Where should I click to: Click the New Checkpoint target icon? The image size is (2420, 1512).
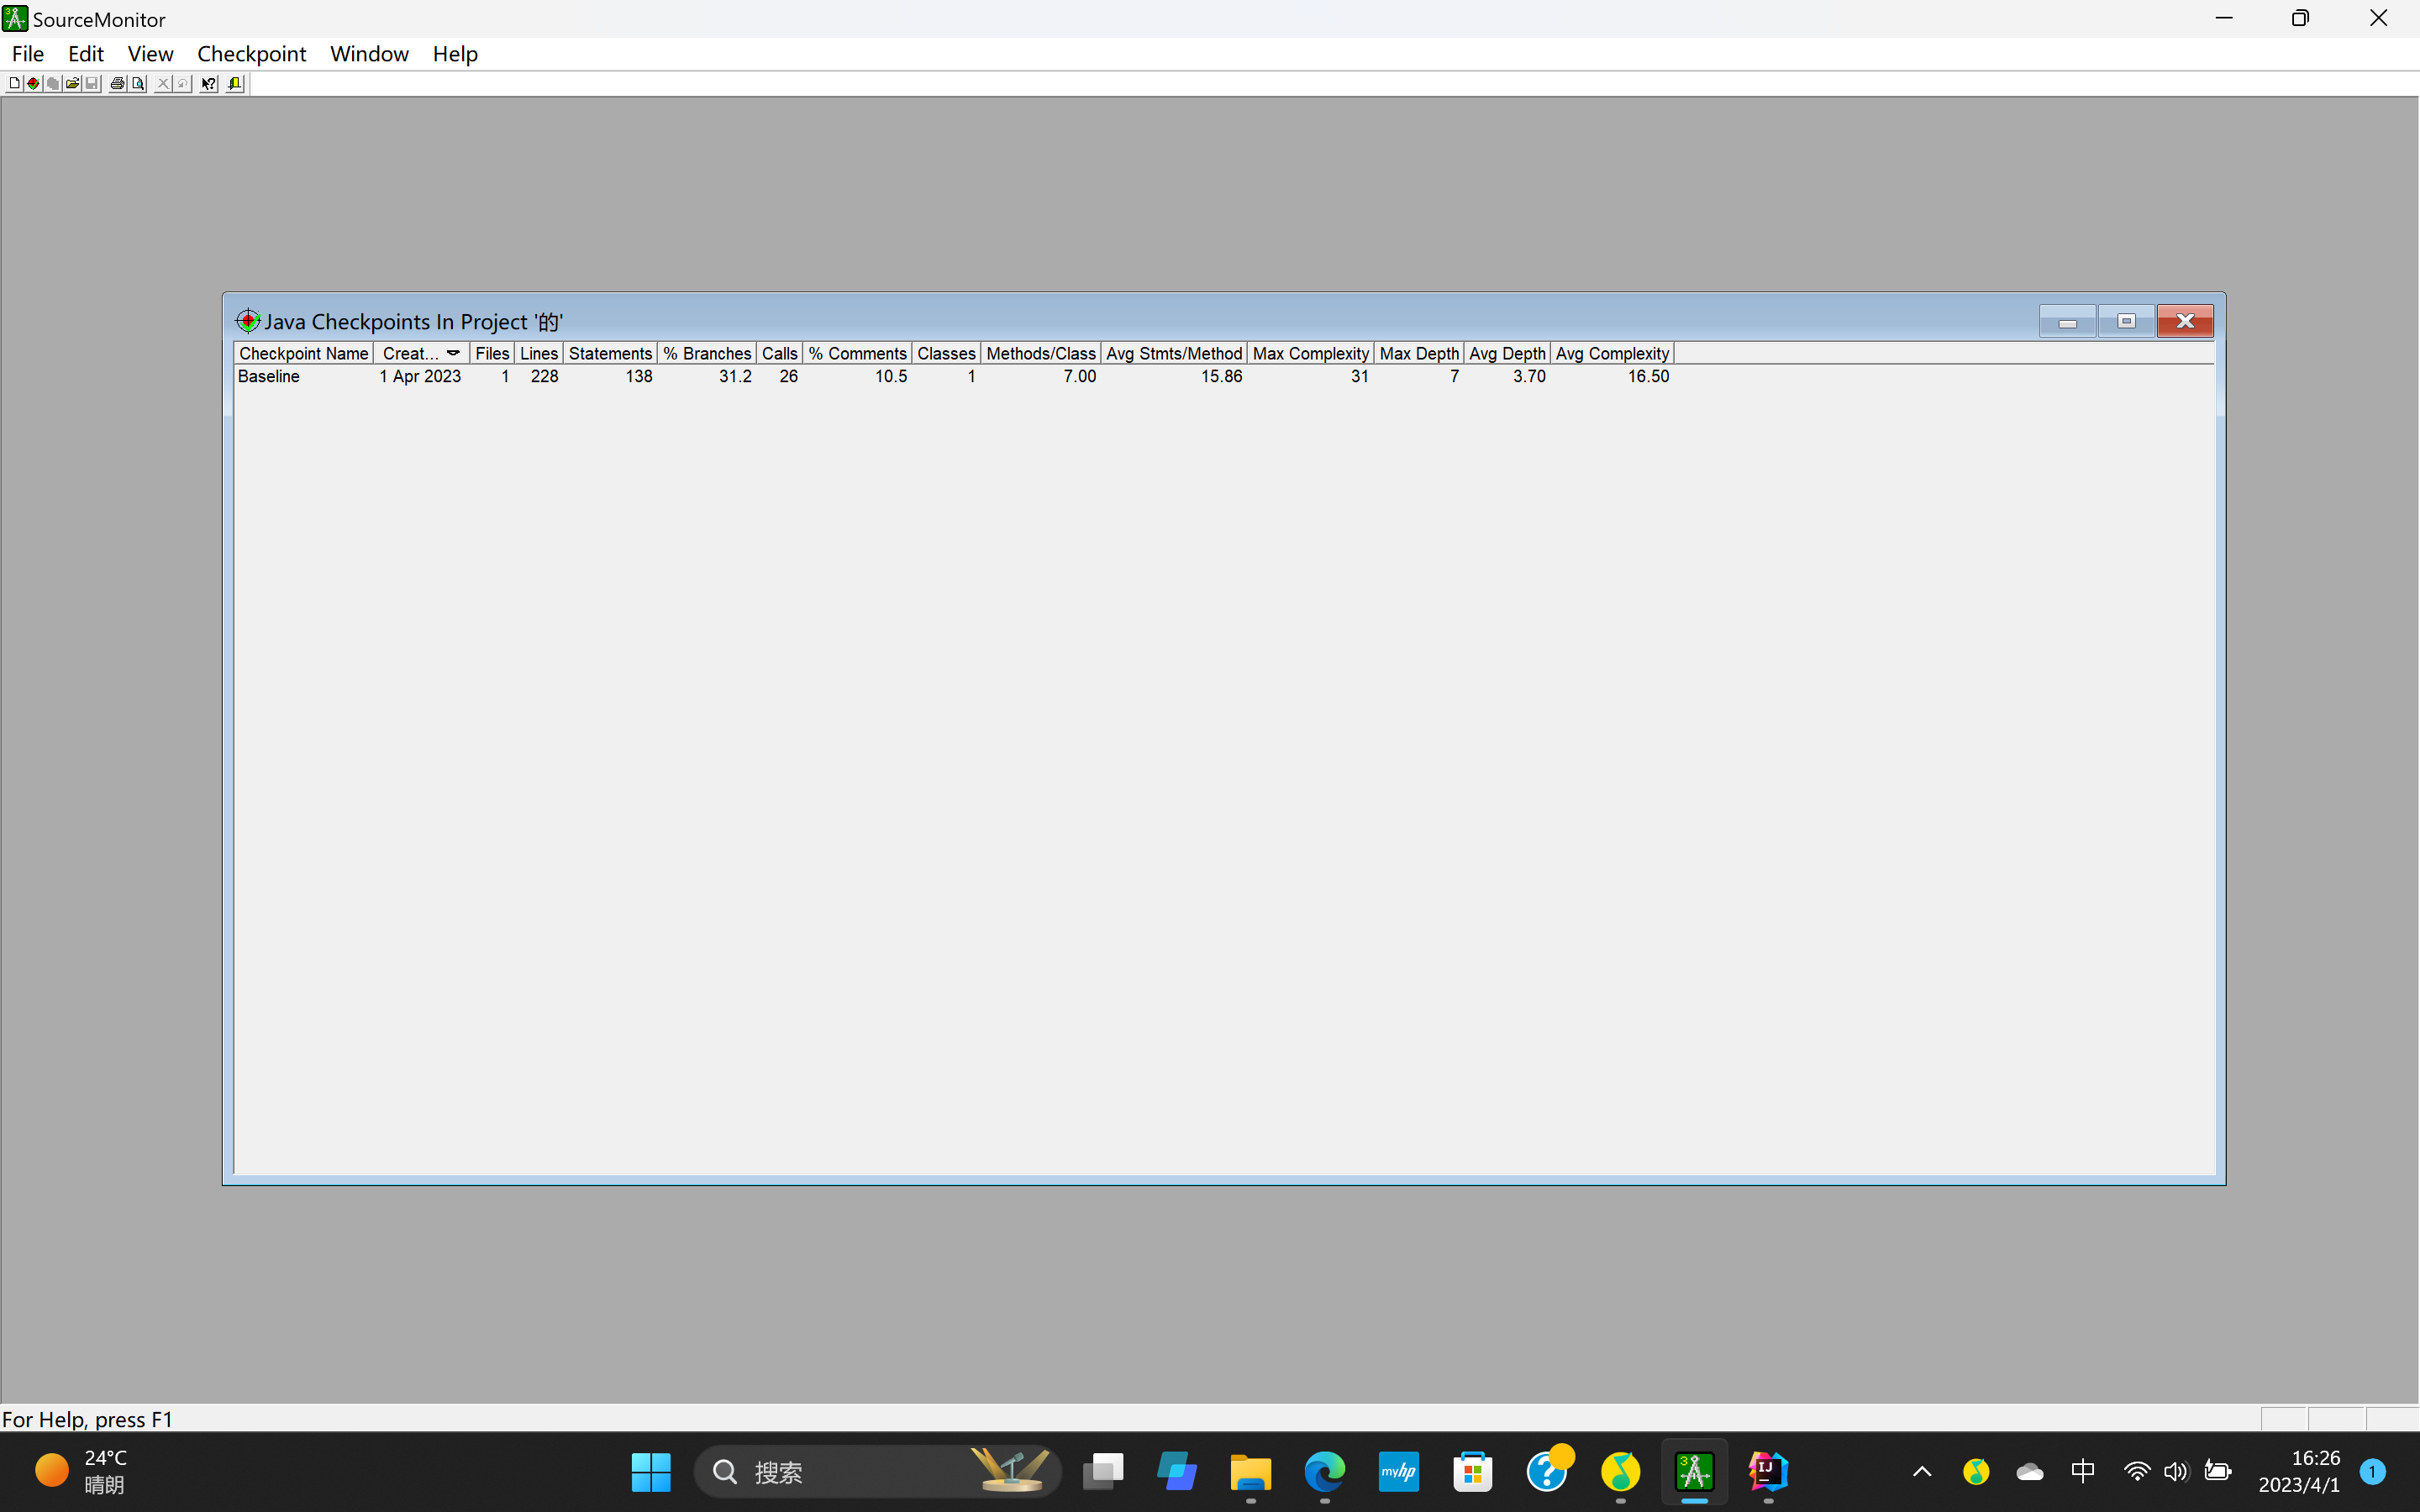[33, 84]
